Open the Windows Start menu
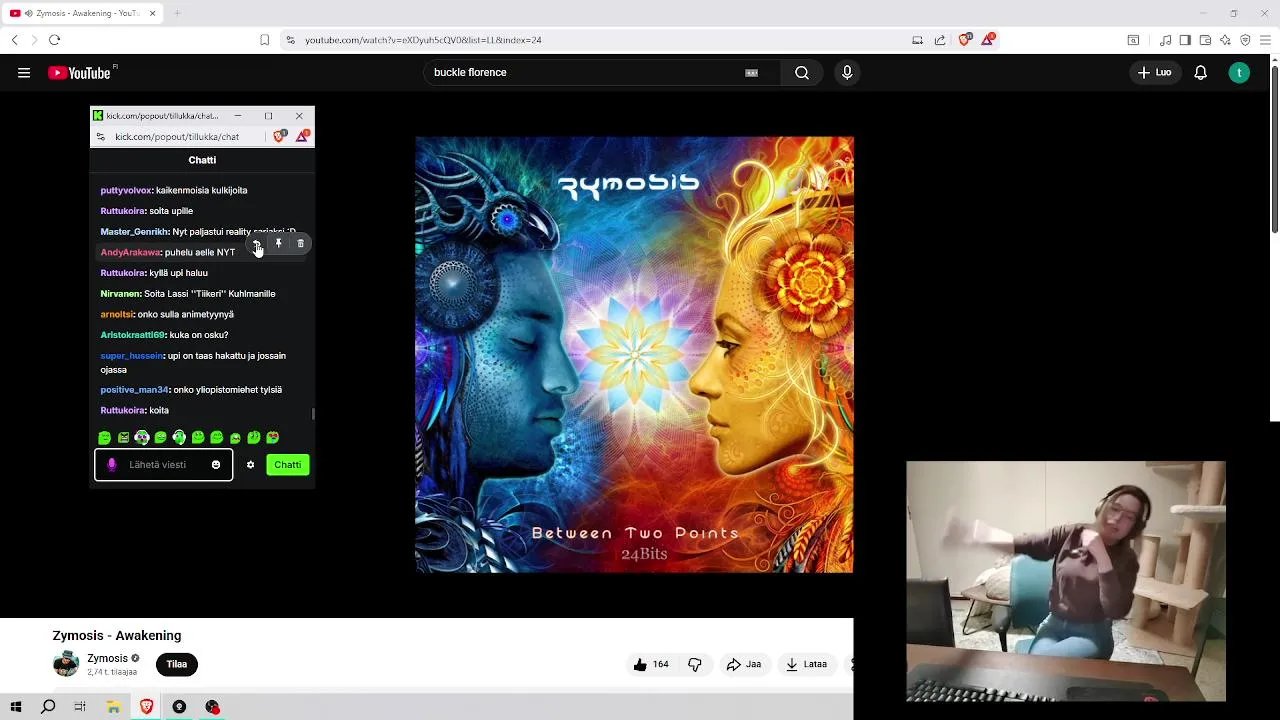Viewport: 1280px width, 720px height. point(16,707)
